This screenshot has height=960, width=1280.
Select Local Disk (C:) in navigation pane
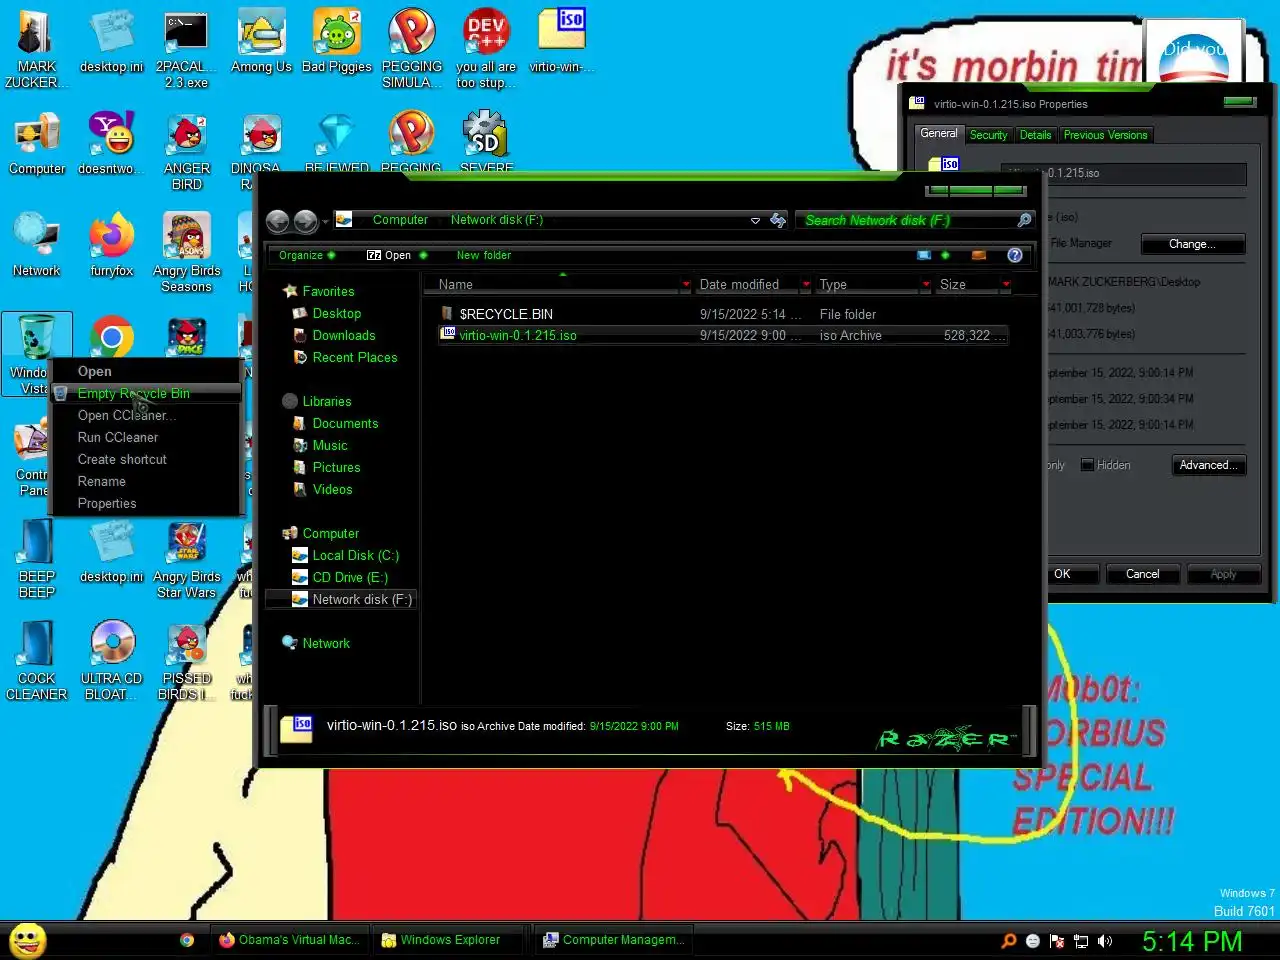(x=355, y=555)
